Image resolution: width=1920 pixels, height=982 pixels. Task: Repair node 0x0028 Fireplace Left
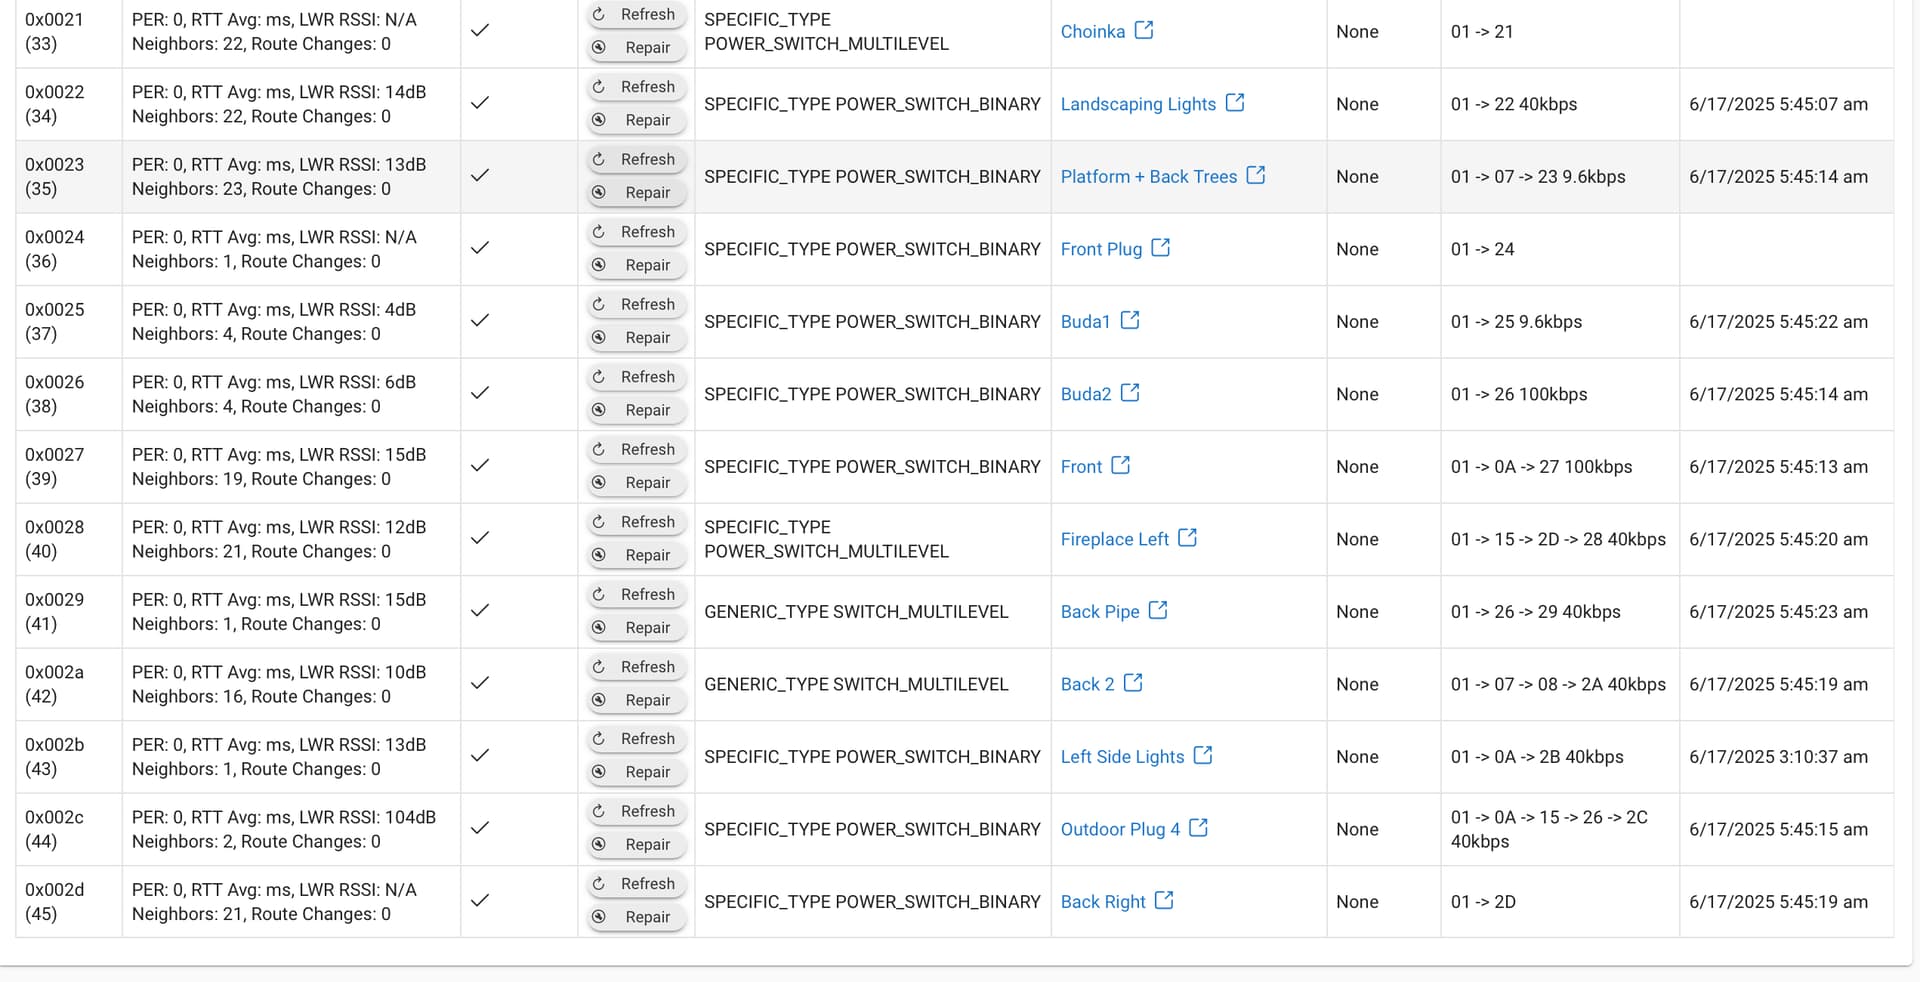pyautogui.click(x=636, y=555)
